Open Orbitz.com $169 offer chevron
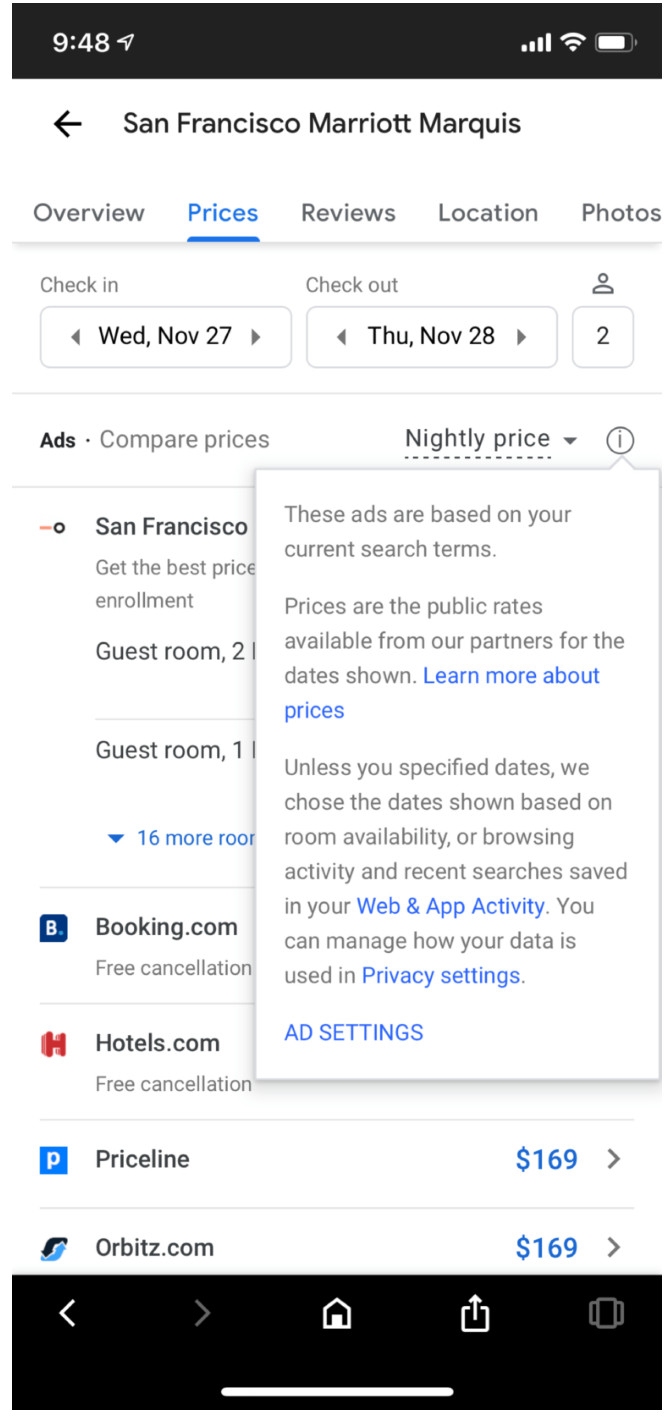The height and width of the screenshot is (1416, 668). (x=614, y=1247)
